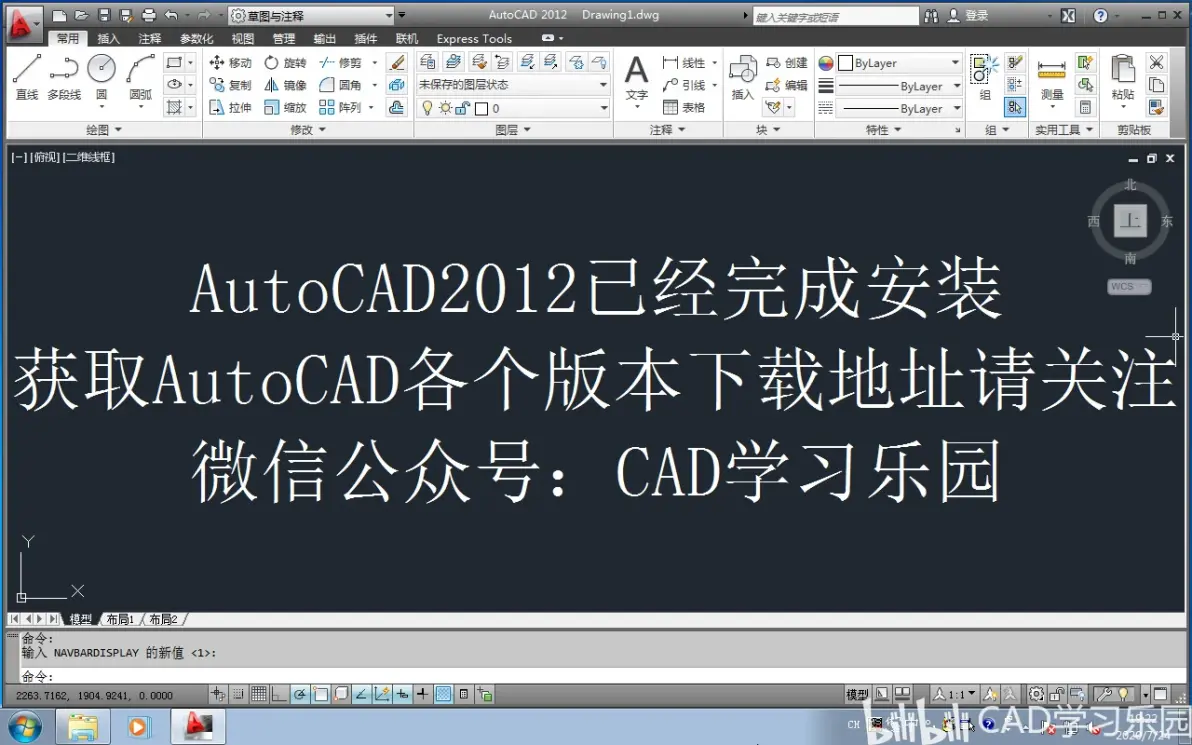Click the search keyword input field

pos(835,16)
